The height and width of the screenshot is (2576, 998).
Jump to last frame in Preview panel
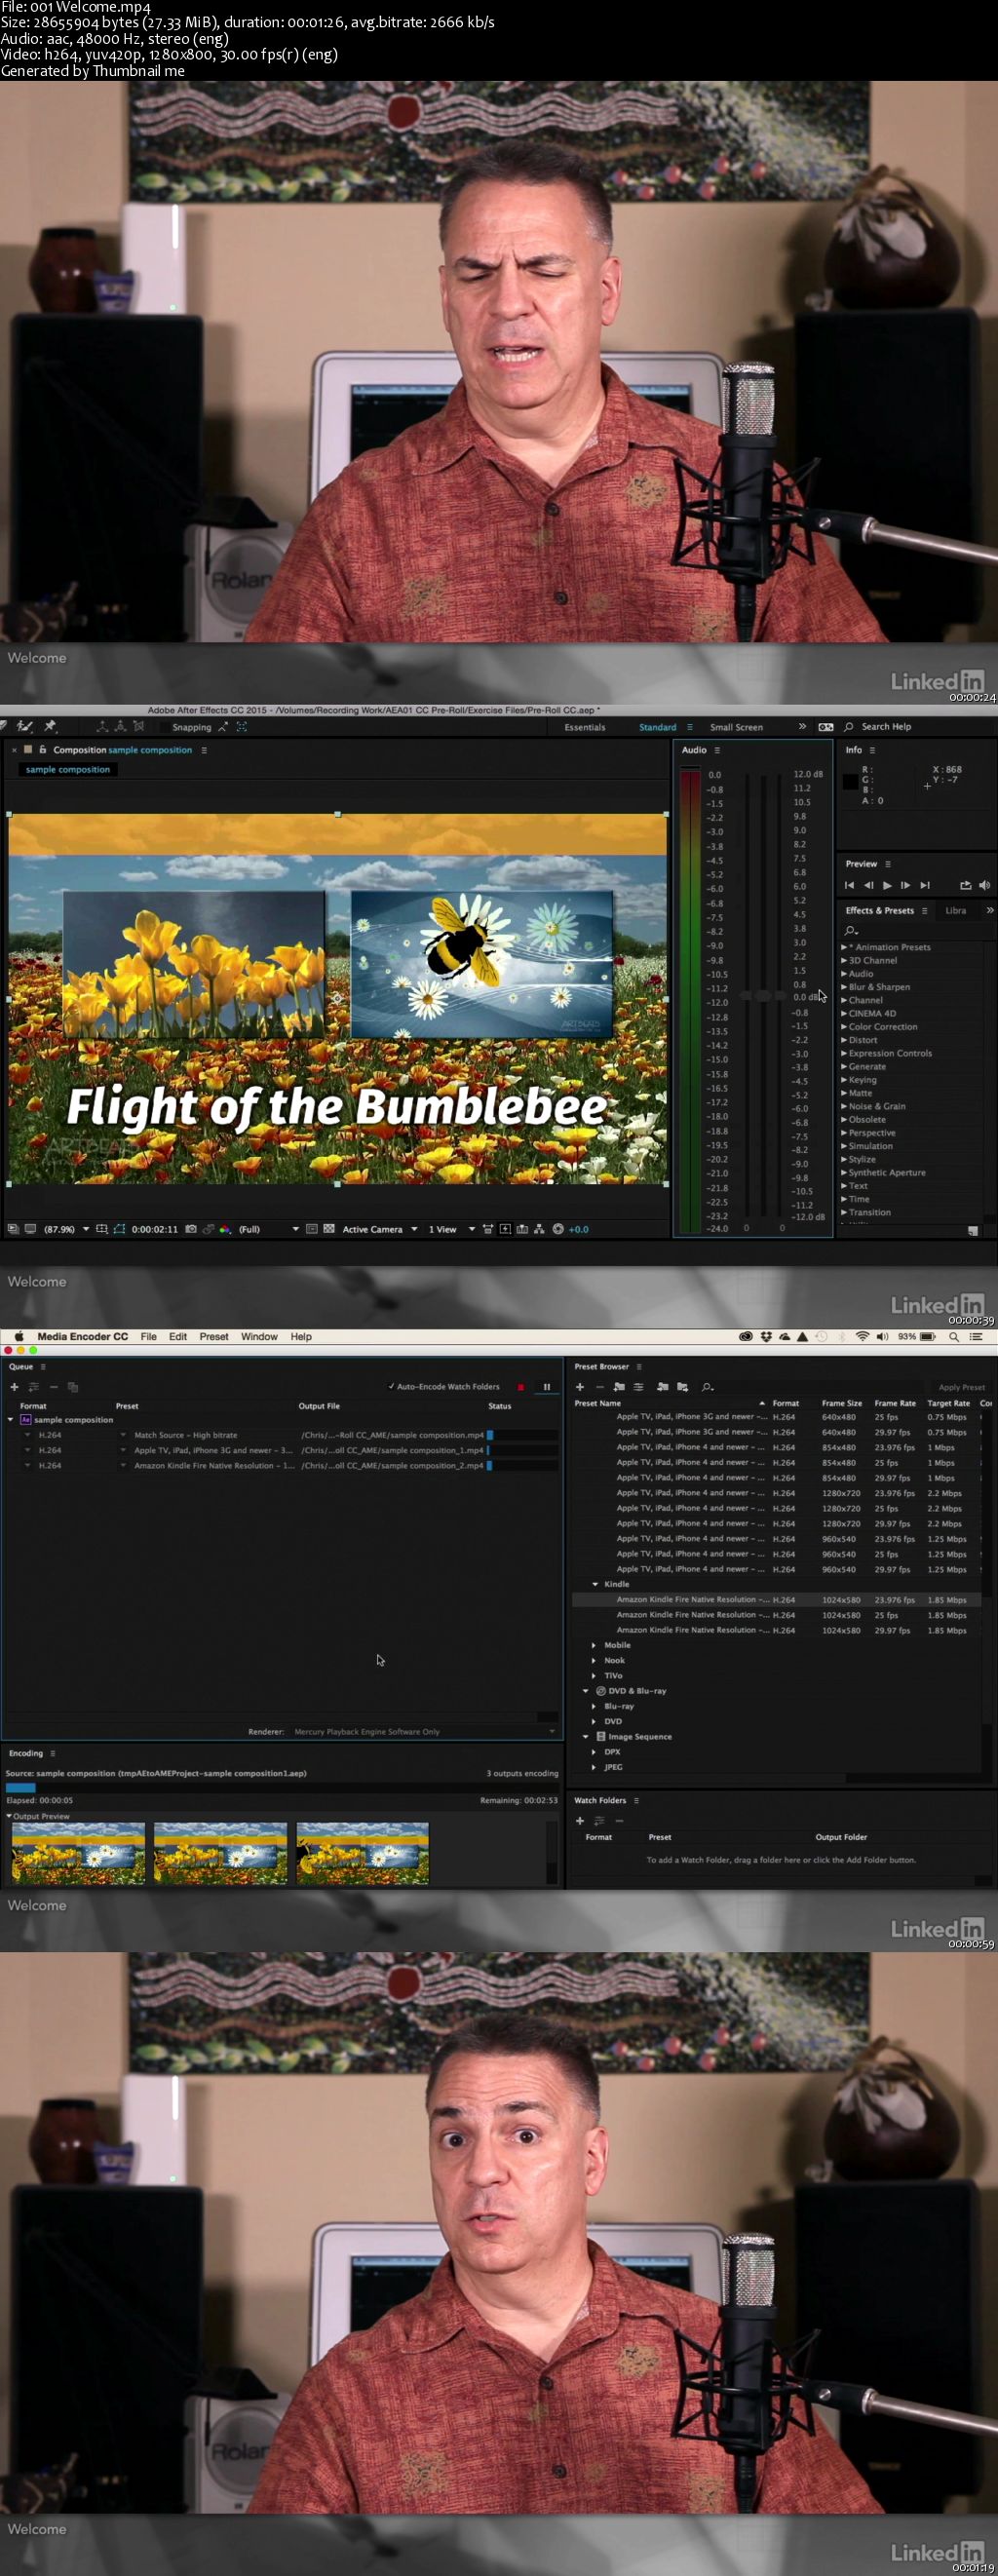point(925,885)
